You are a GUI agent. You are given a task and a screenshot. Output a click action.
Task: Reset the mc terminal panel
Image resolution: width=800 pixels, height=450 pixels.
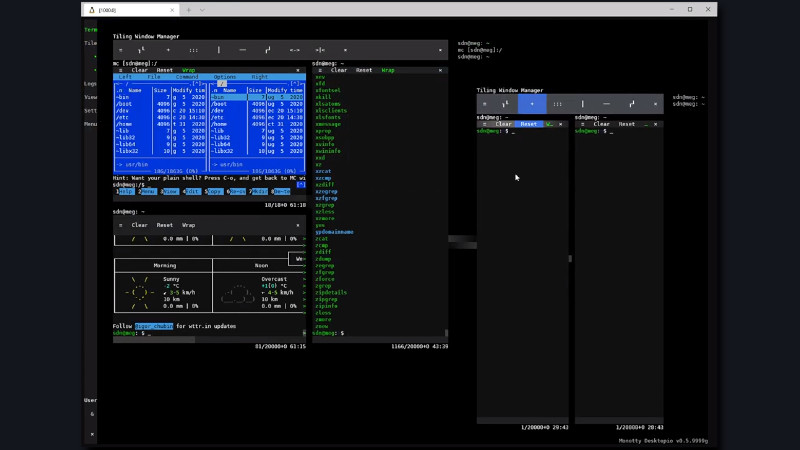[x=164, y=70]
